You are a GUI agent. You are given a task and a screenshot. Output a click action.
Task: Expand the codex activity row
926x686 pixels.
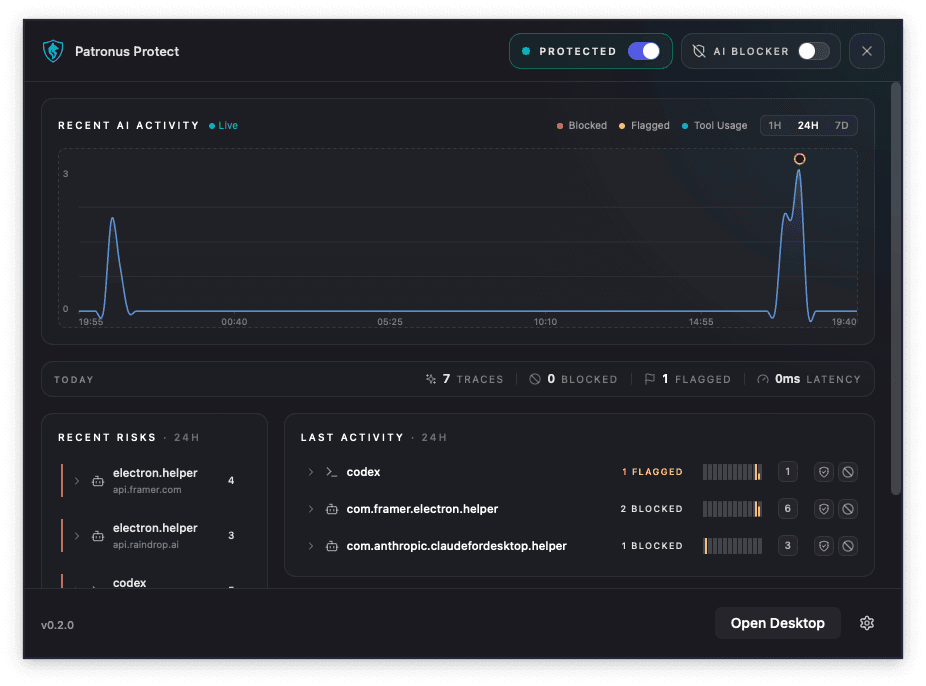(311, 472)
